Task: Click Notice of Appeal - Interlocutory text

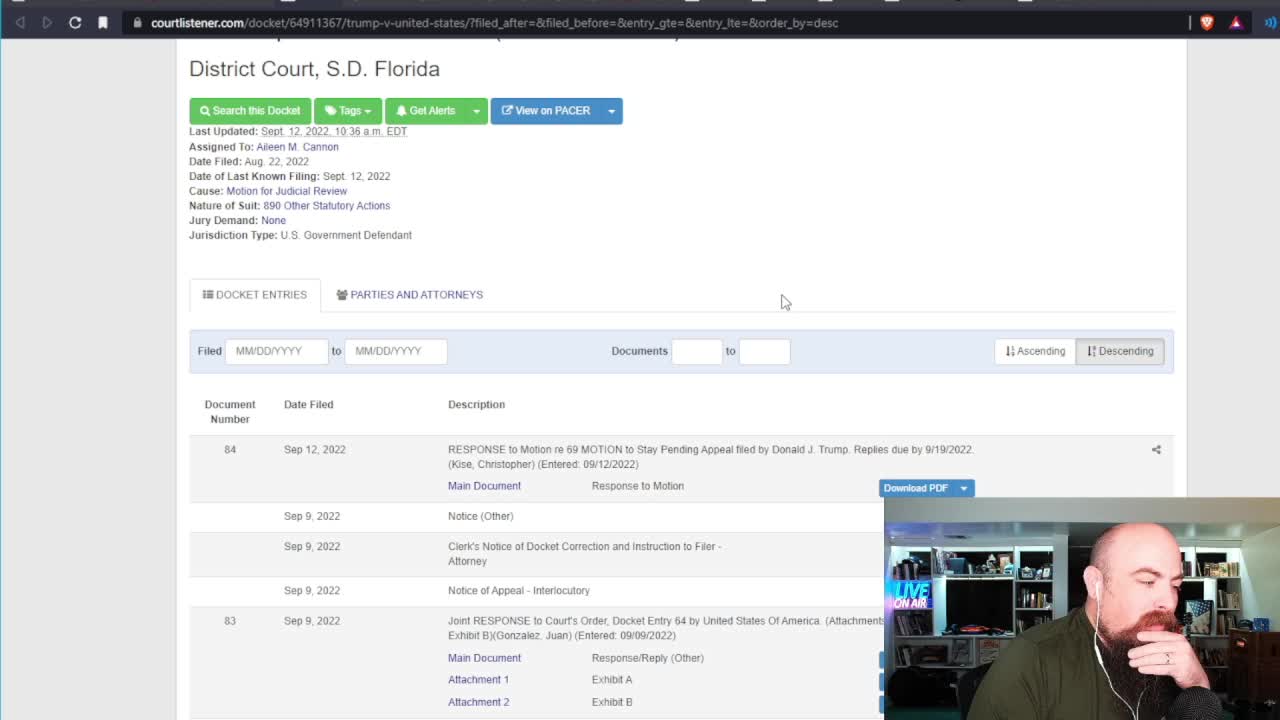Action: (519, 591)
